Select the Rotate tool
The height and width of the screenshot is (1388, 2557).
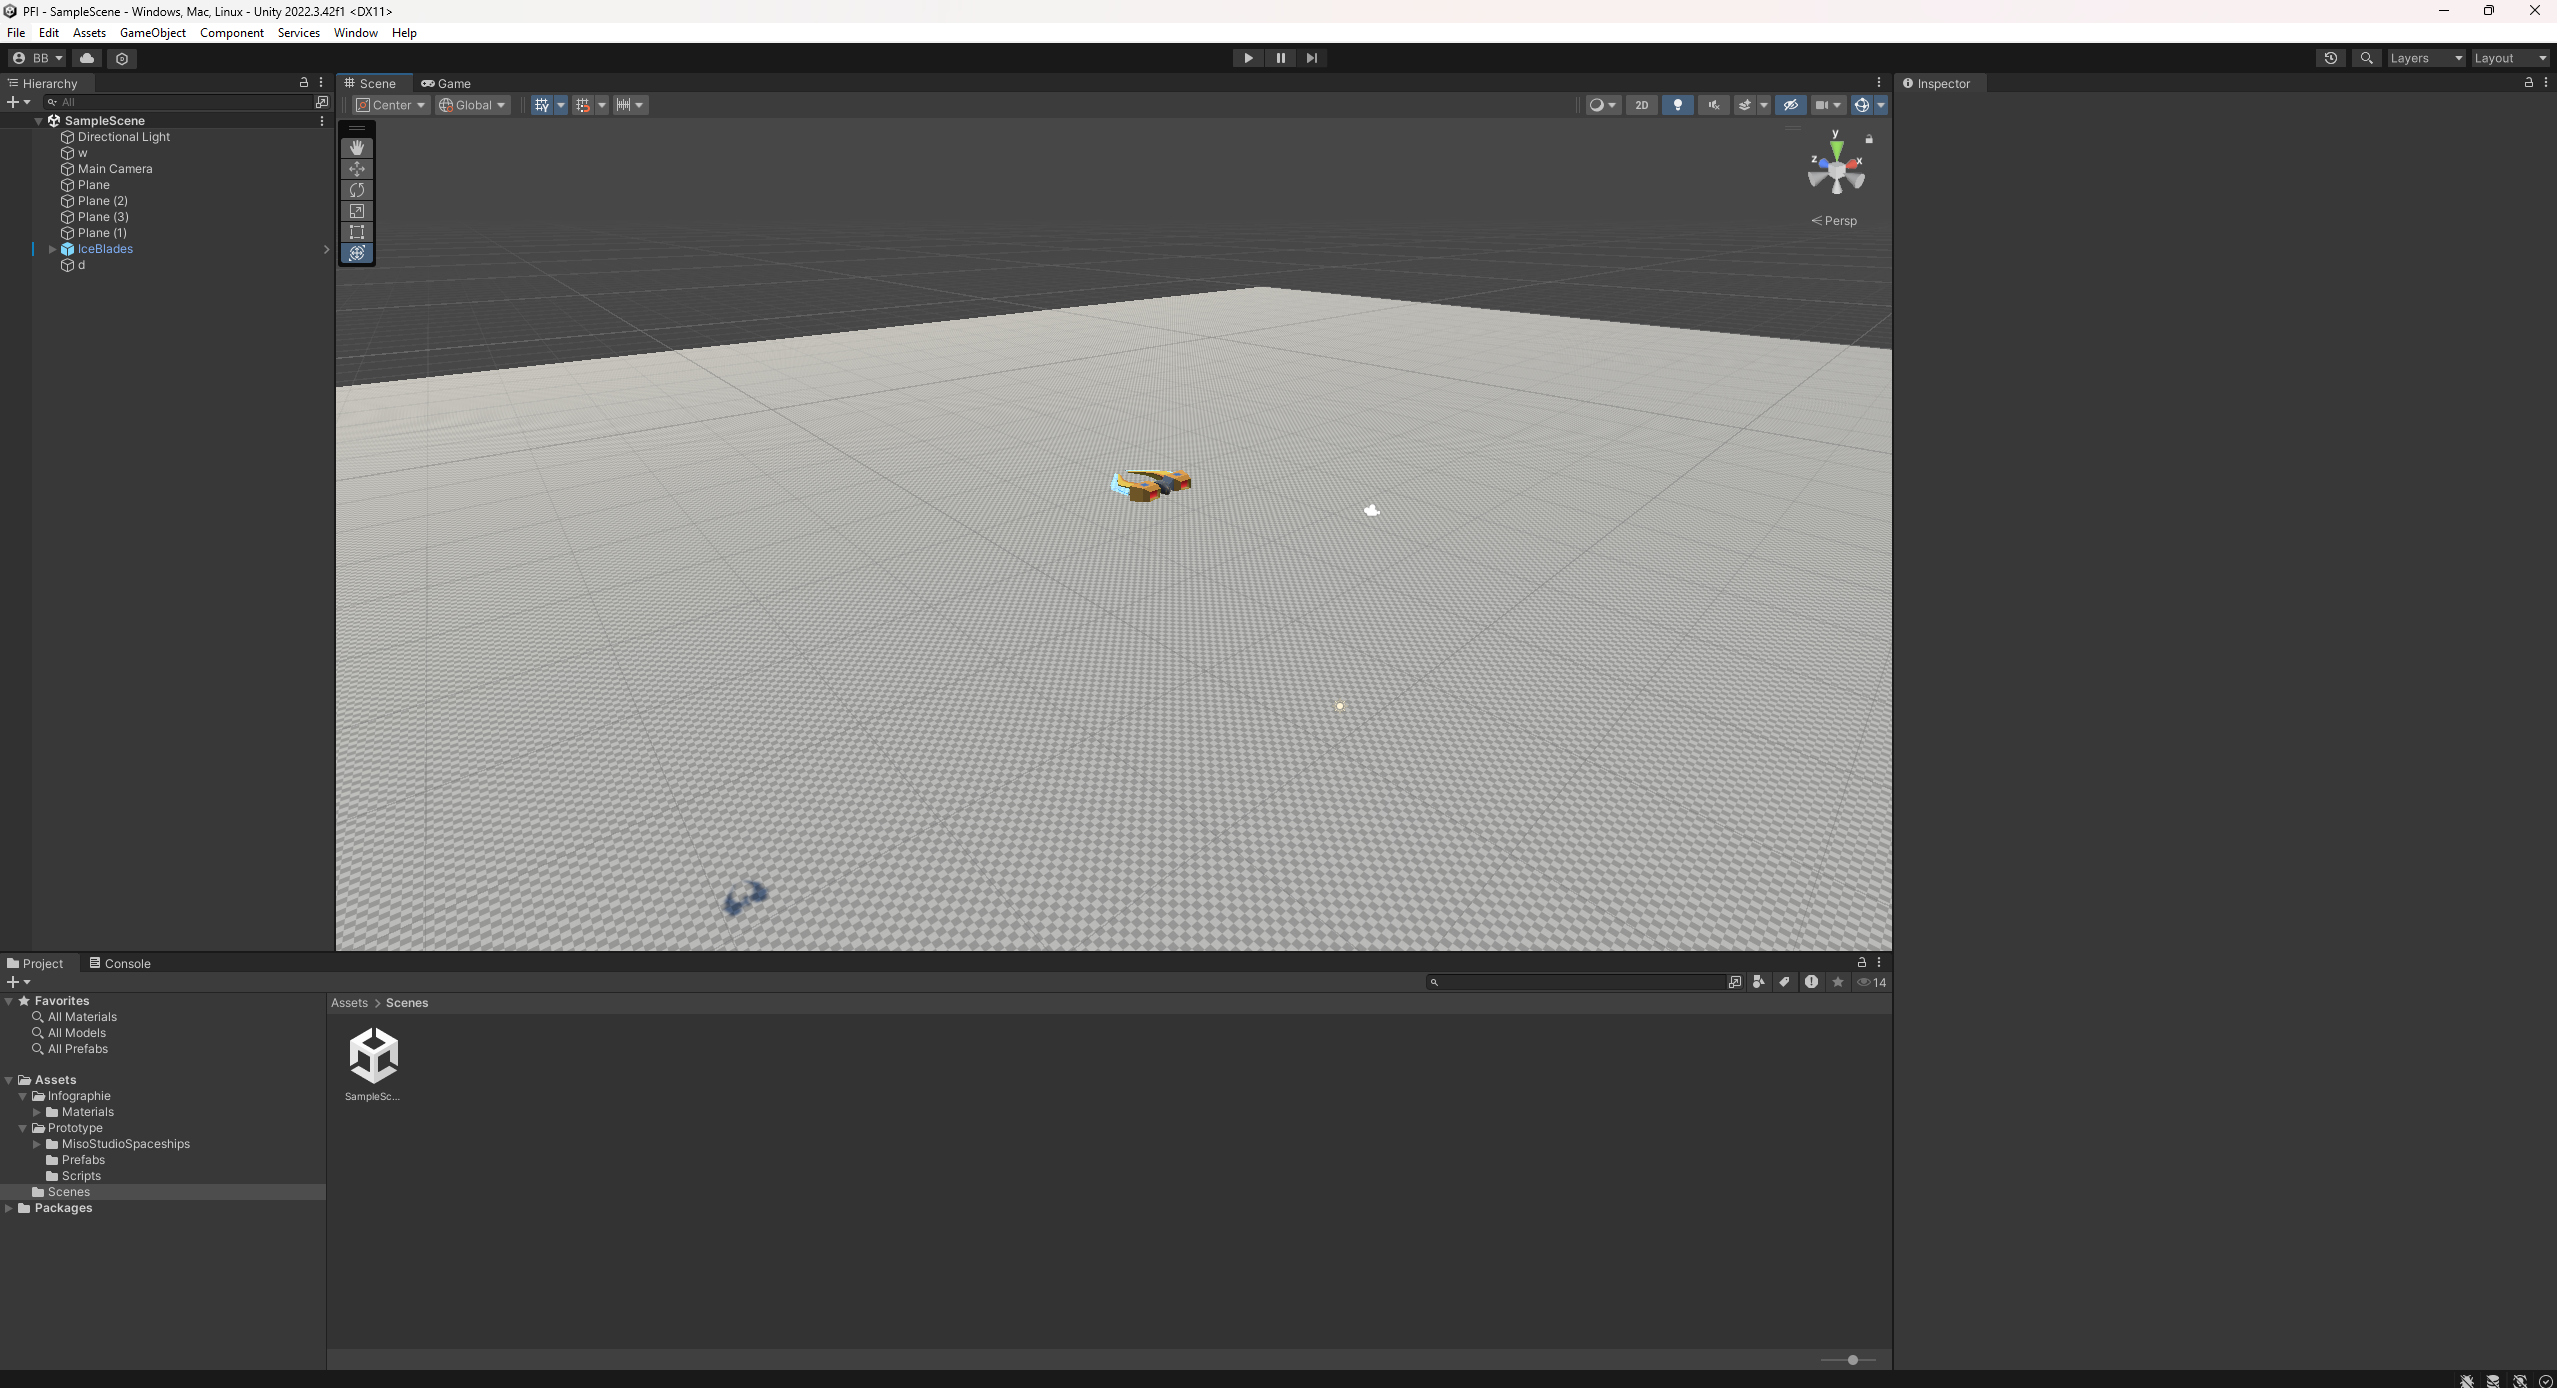click(x=357, y=190)
